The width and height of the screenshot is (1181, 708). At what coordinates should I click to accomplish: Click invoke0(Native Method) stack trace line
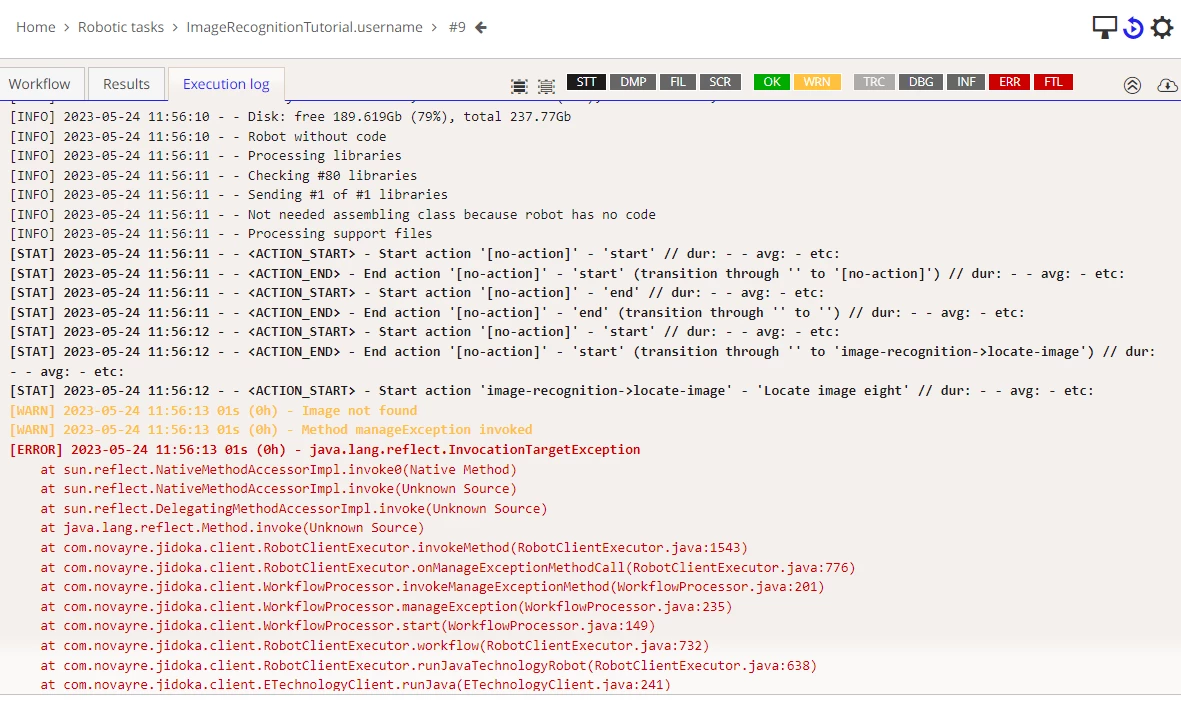coord(279,469)
